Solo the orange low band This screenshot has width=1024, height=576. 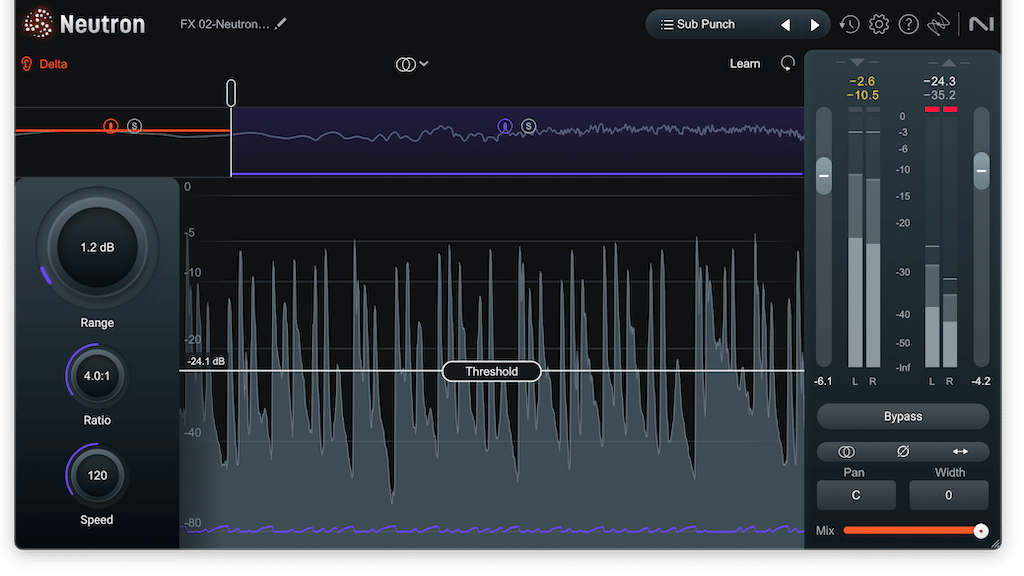(135, 126)
